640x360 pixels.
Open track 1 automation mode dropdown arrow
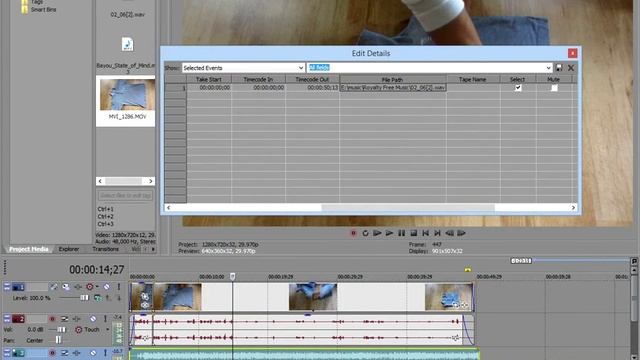coord(97,287)
